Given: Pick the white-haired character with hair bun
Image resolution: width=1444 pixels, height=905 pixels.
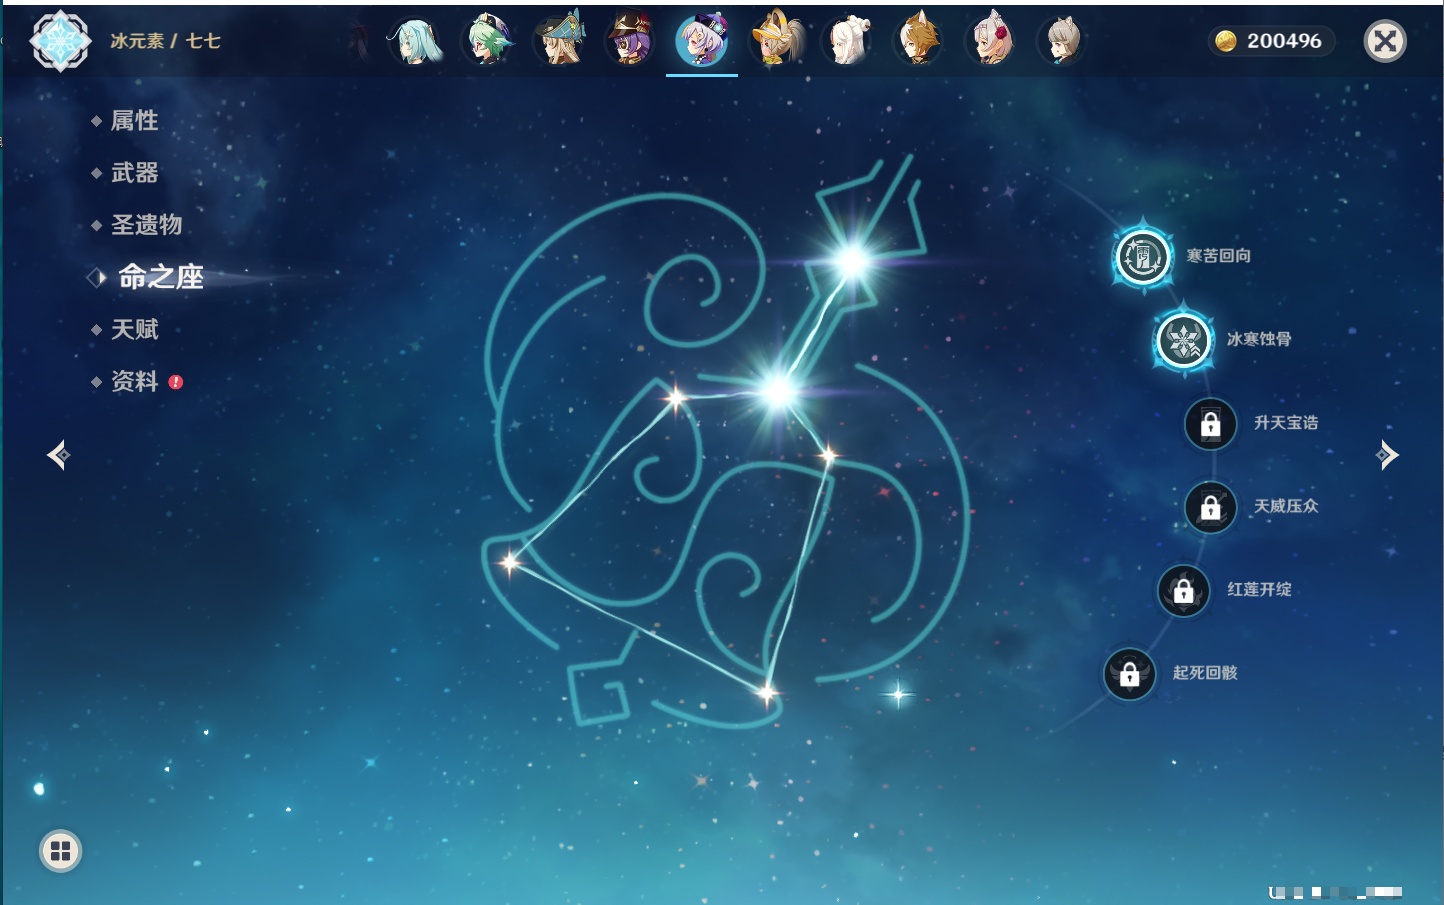Looking at the screenshot, I should pos(847,42).
